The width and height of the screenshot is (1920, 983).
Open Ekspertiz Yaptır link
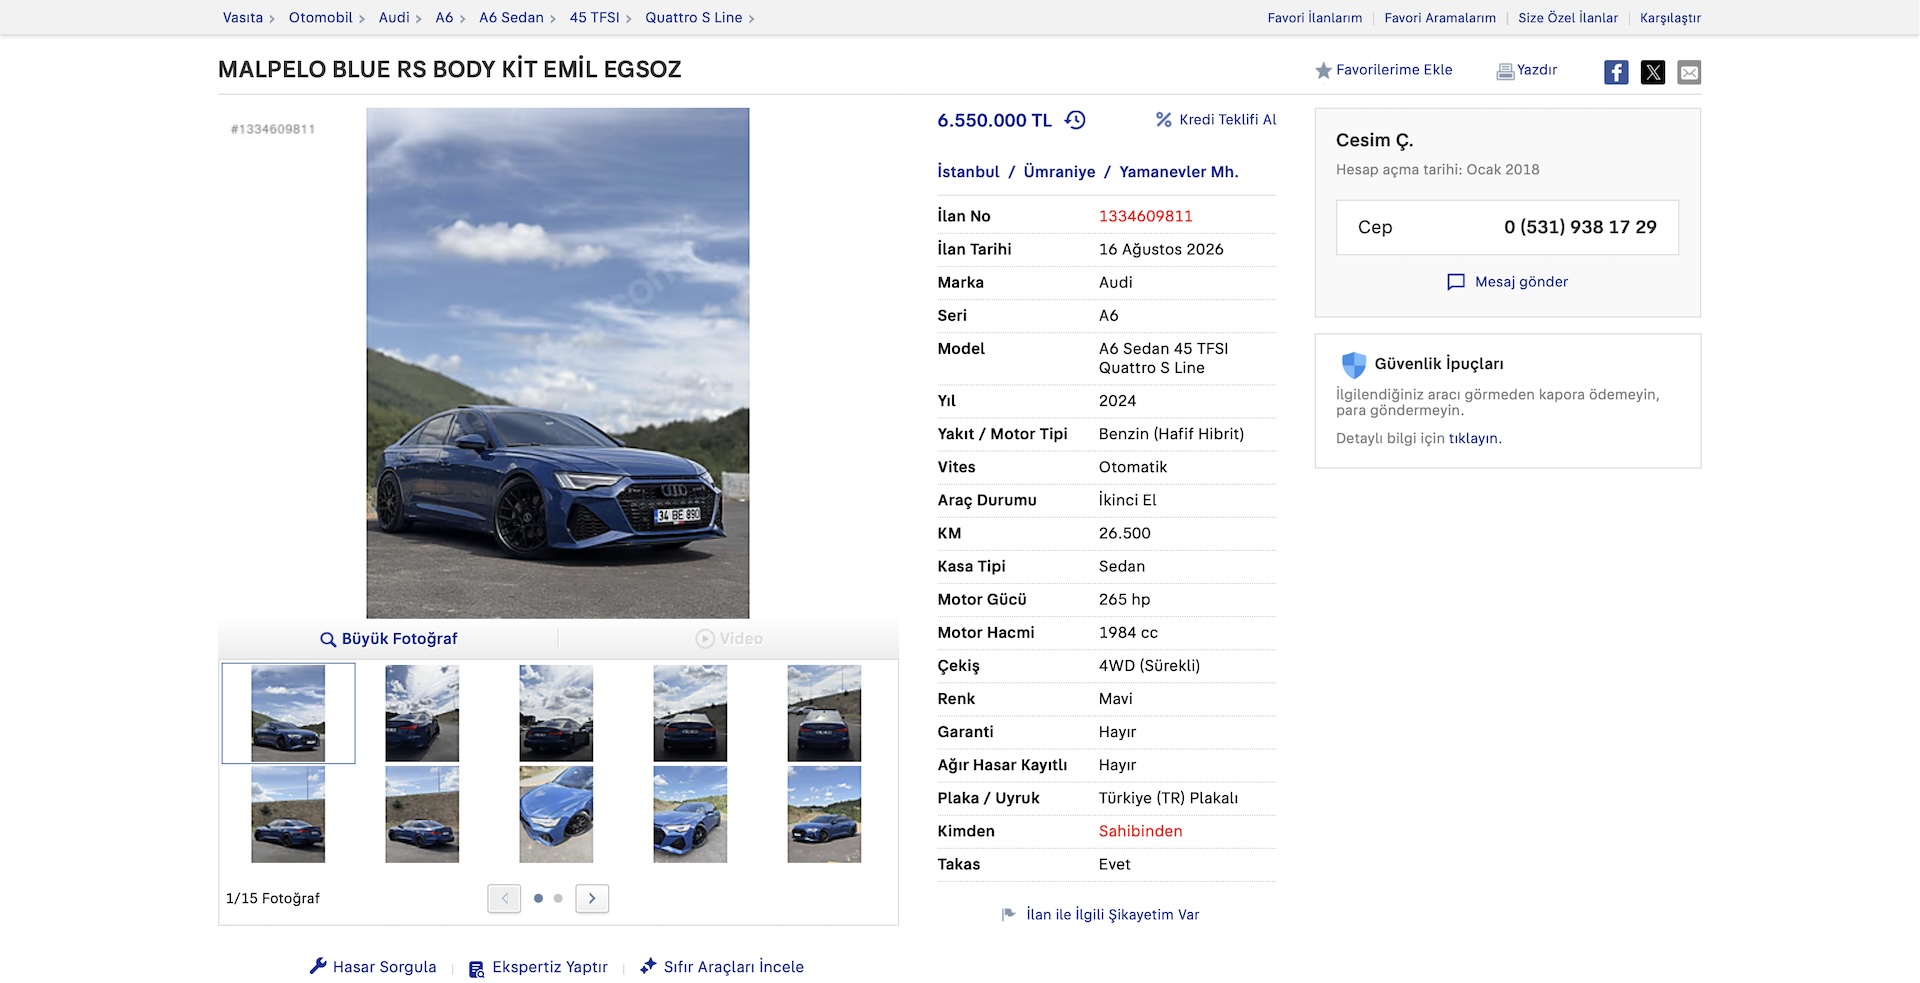point(538,967)
